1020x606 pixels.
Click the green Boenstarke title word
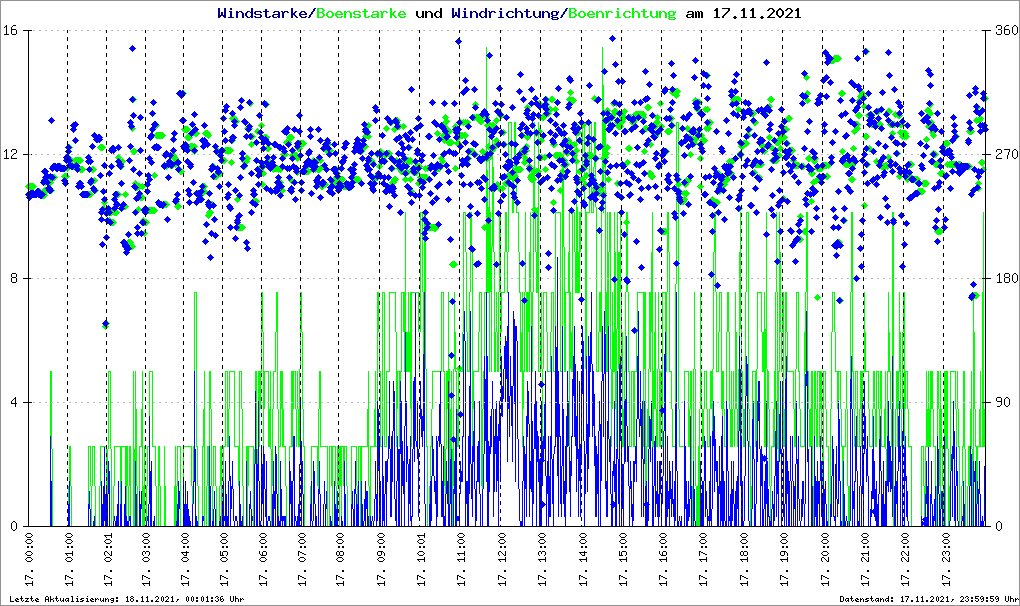click(362, 14)
